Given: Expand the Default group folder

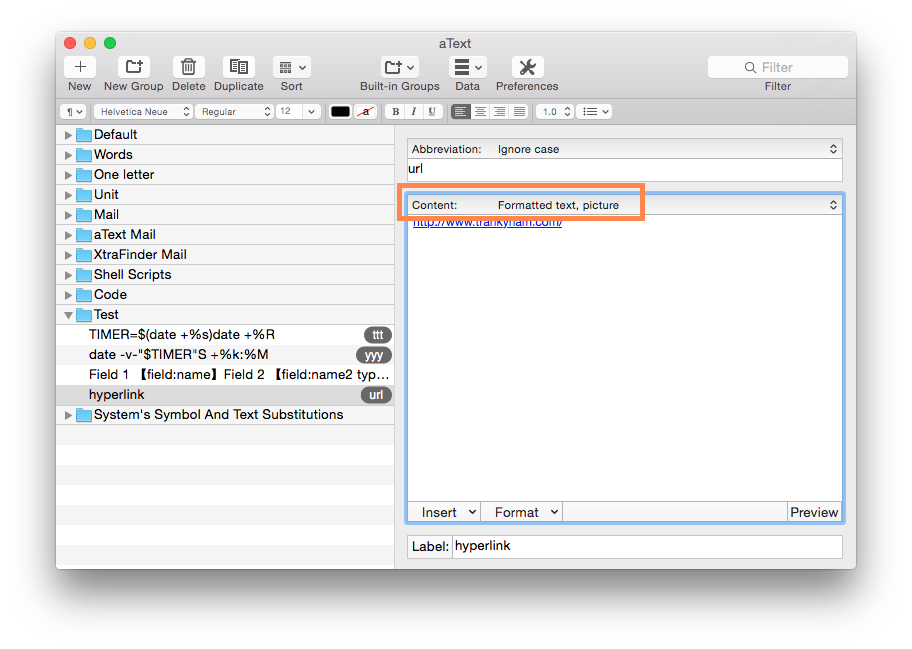Looking at the screenshot, I should 69,135.
